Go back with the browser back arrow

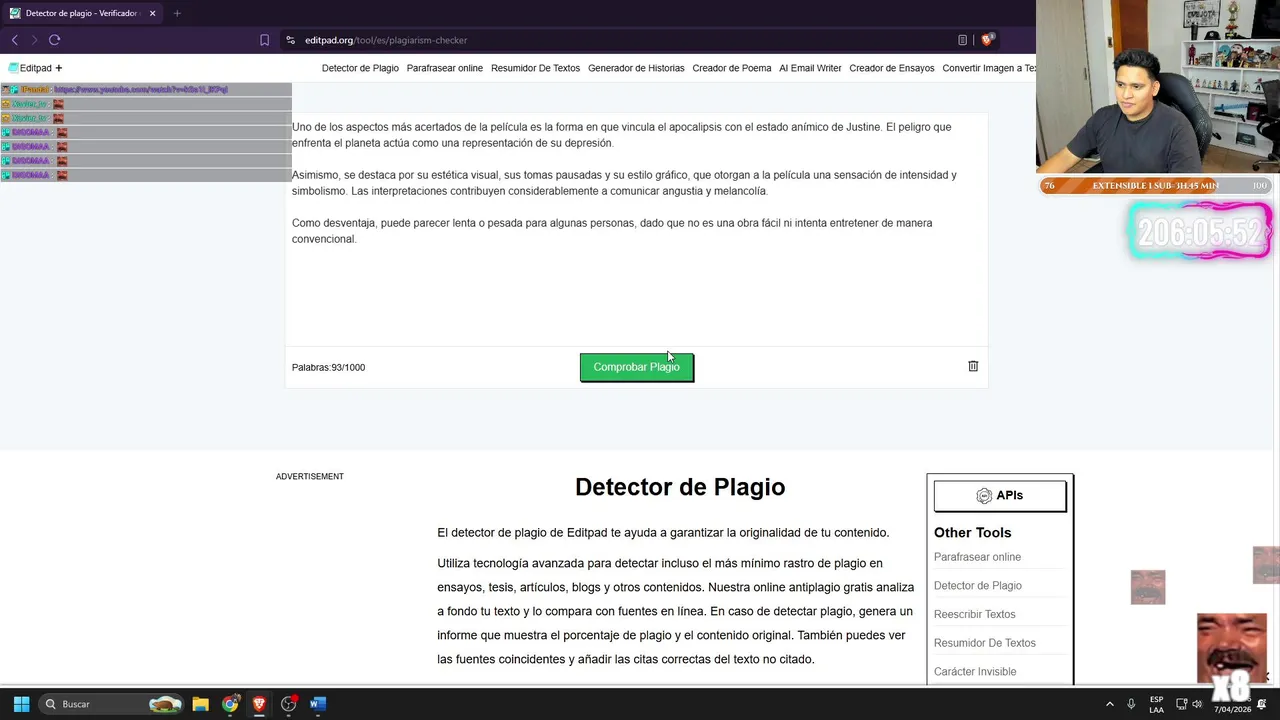[x=14, y=40]
